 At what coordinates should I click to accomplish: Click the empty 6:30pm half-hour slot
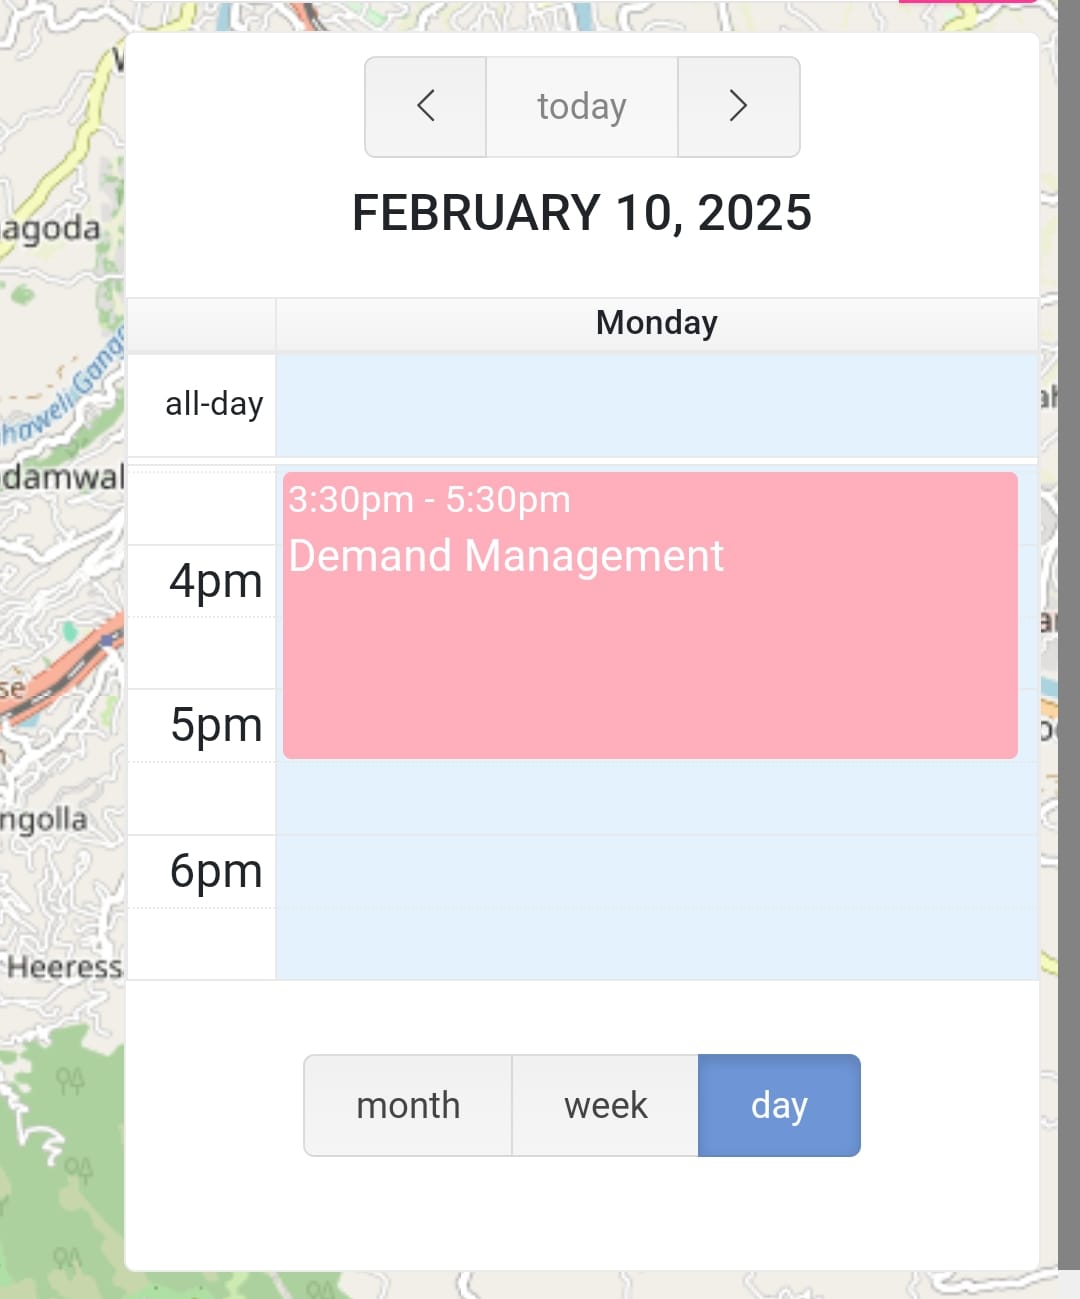pyautogui.click(x=656, y=944)
